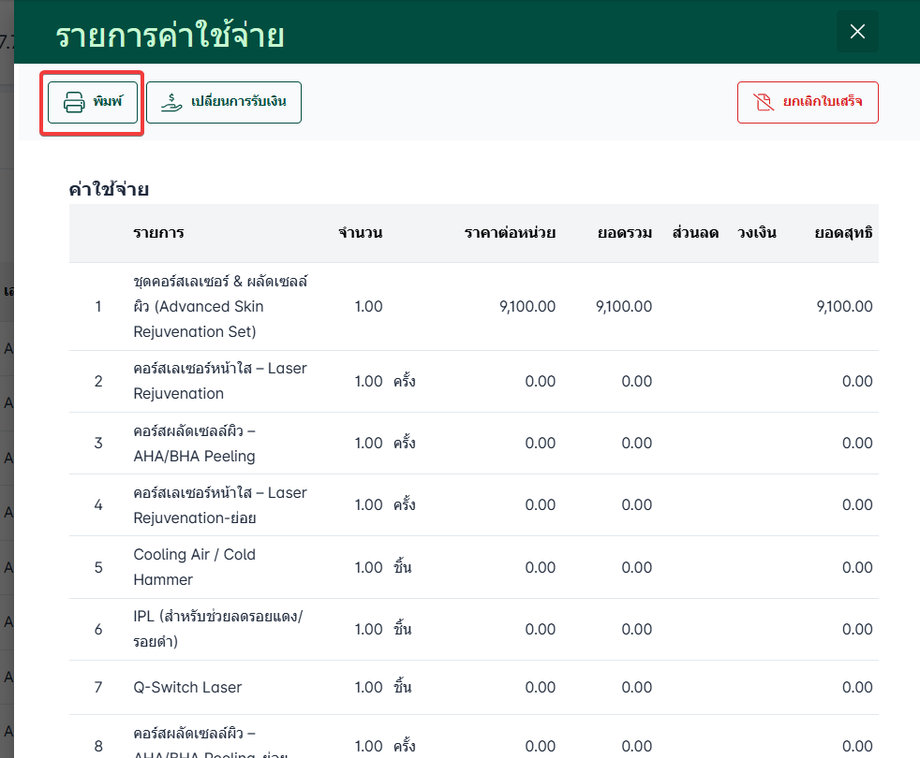Close the รายการค่าใช้จ่าย dialog with X

857,32
